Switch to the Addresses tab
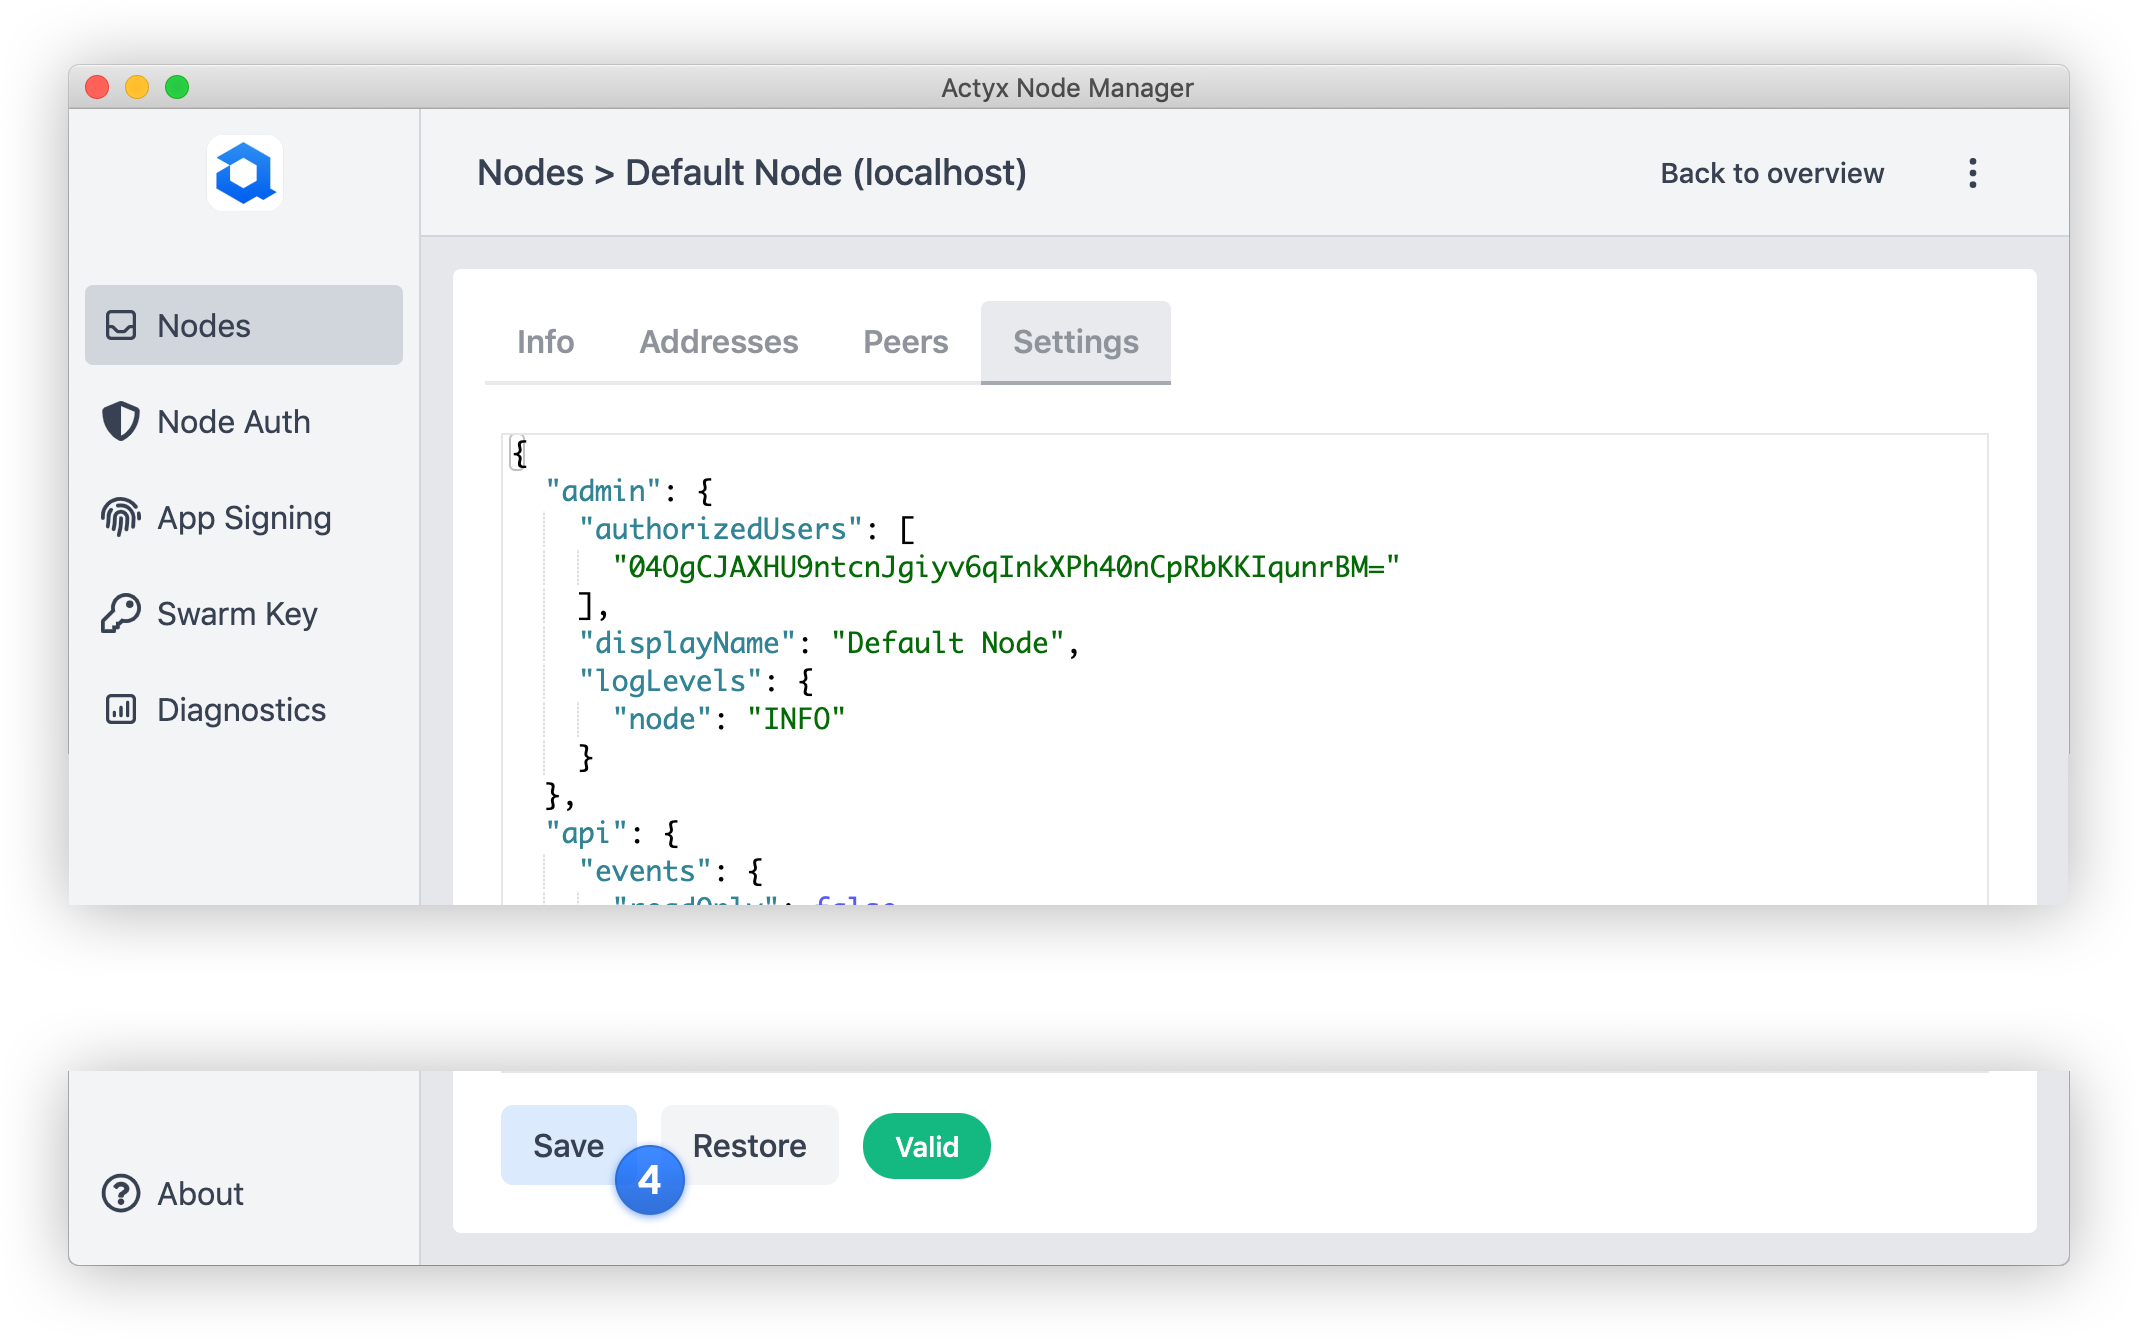 click(x=718, y=342)
